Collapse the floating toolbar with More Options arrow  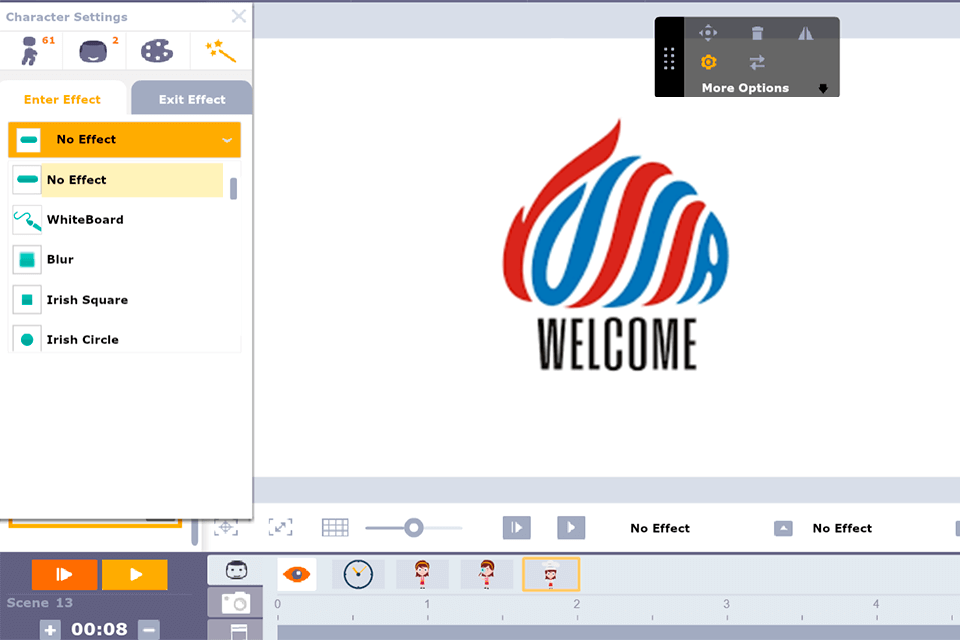pos(823,88)
